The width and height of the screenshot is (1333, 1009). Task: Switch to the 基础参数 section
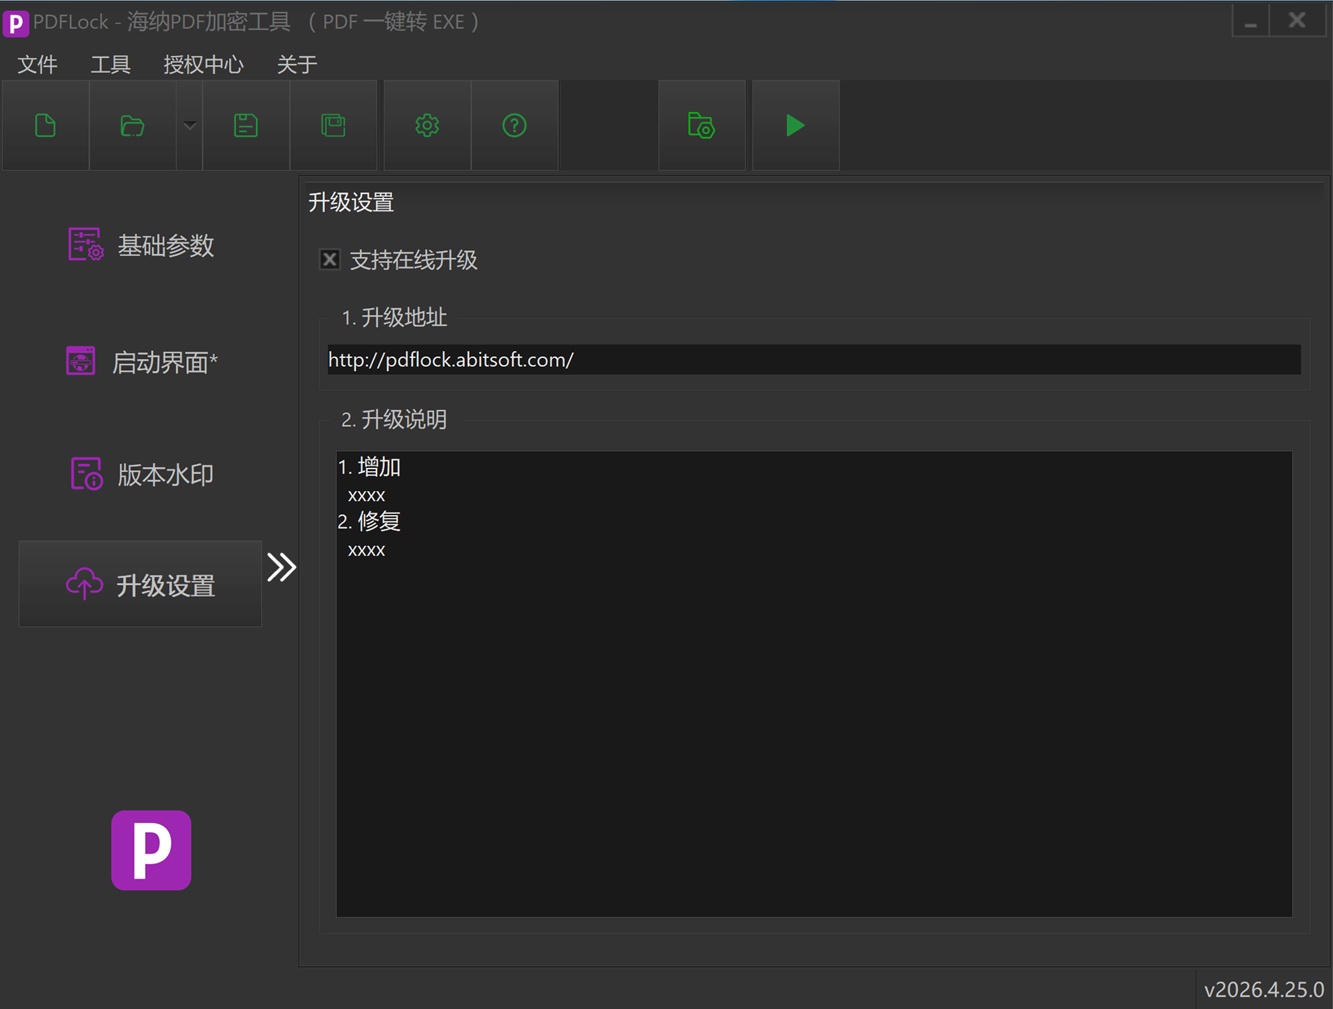(141, 245)
